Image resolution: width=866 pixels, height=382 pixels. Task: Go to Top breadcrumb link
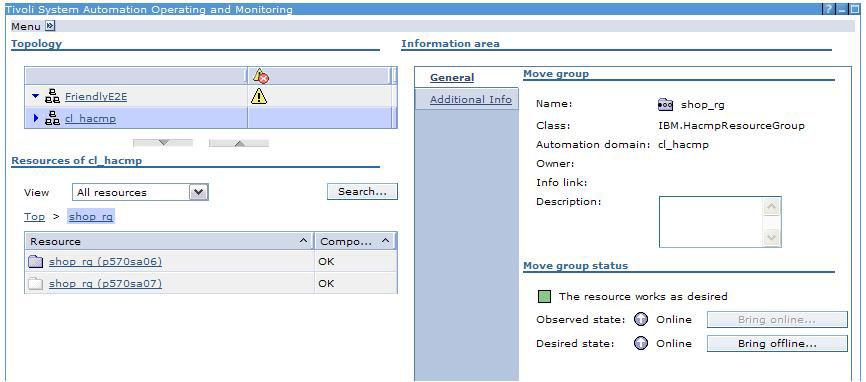coord(34,216)
